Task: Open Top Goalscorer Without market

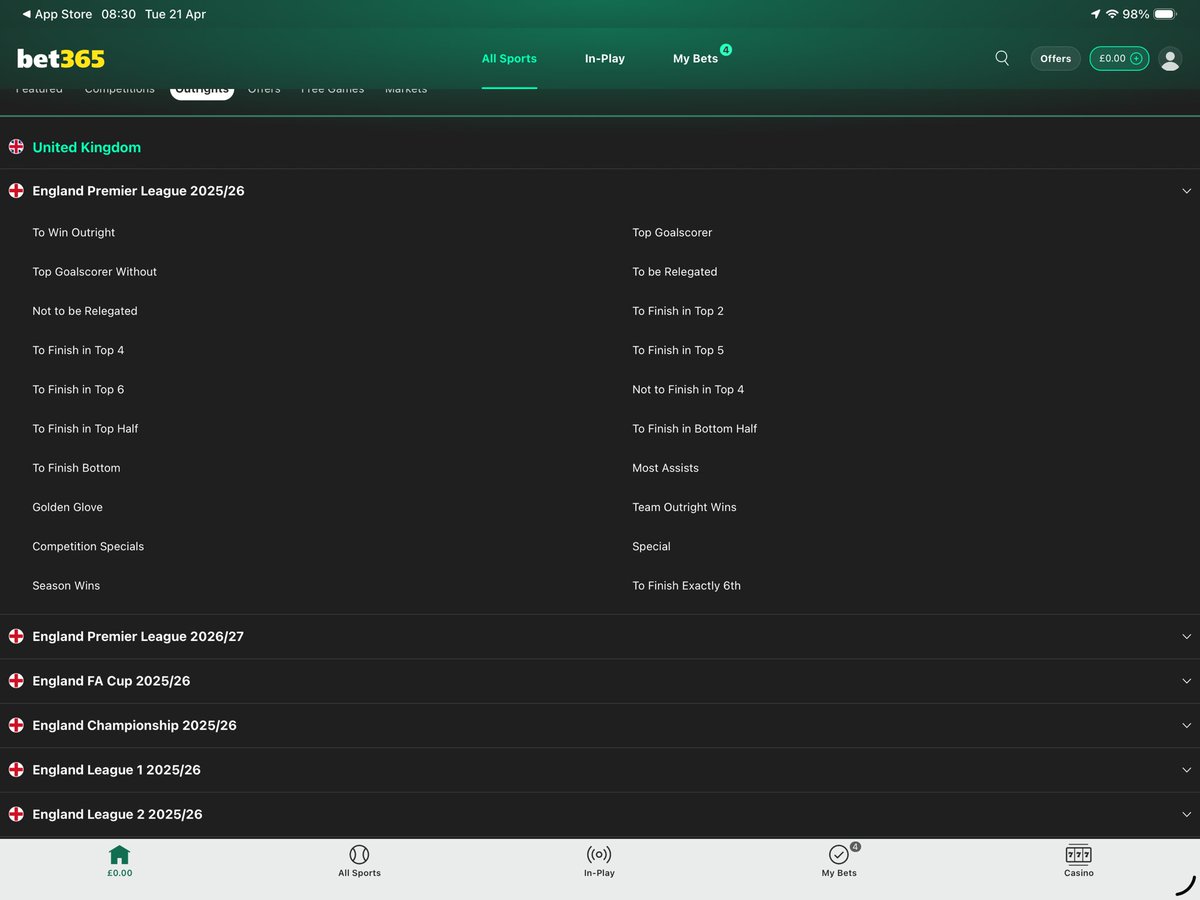Action: (95, 272)
